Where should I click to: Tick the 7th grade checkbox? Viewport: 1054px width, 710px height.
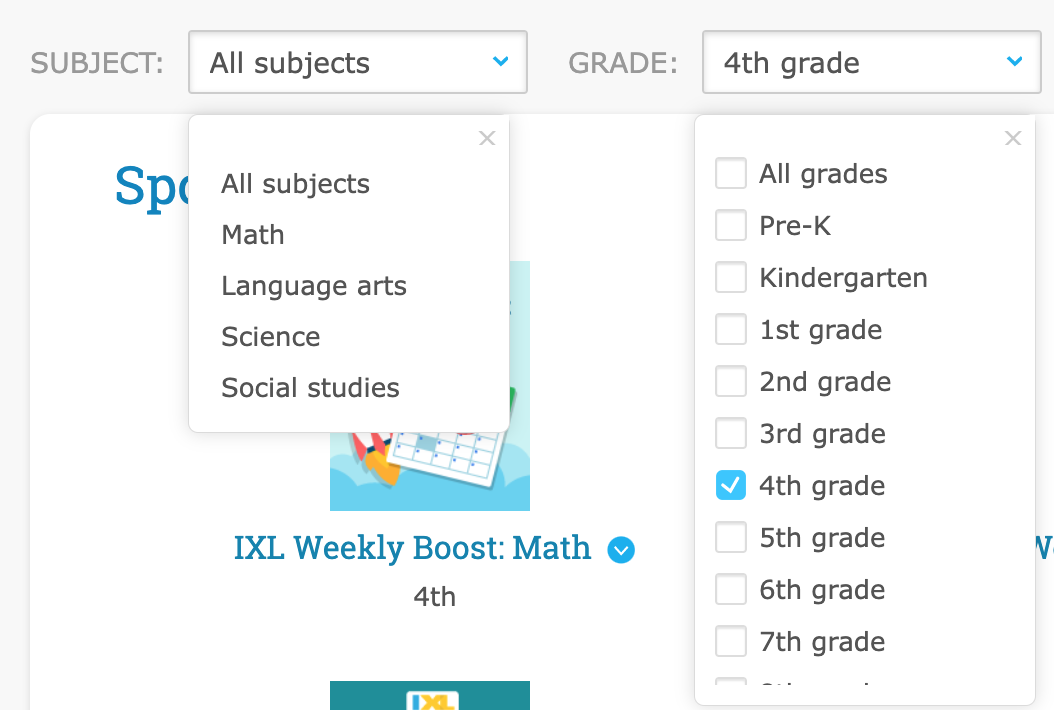731,642
